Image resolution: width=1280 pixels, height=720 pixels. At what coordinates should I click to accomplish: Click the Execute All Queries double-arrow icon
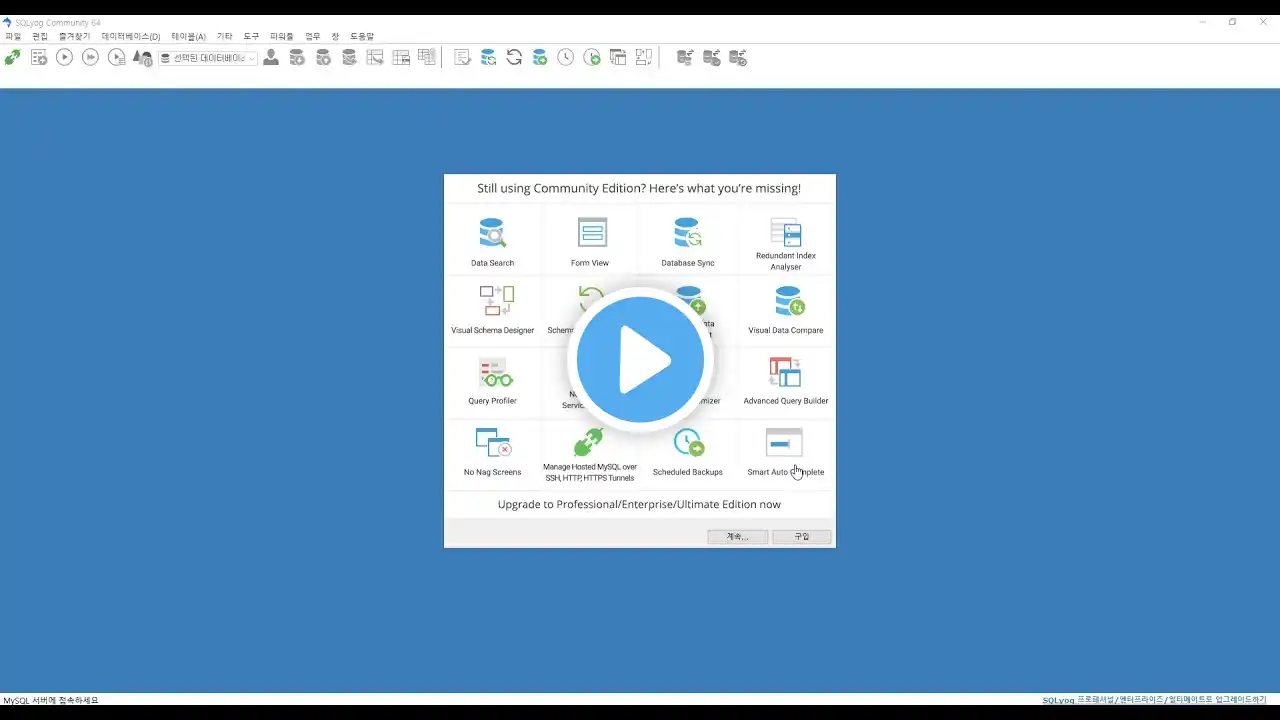click(90, 58)
